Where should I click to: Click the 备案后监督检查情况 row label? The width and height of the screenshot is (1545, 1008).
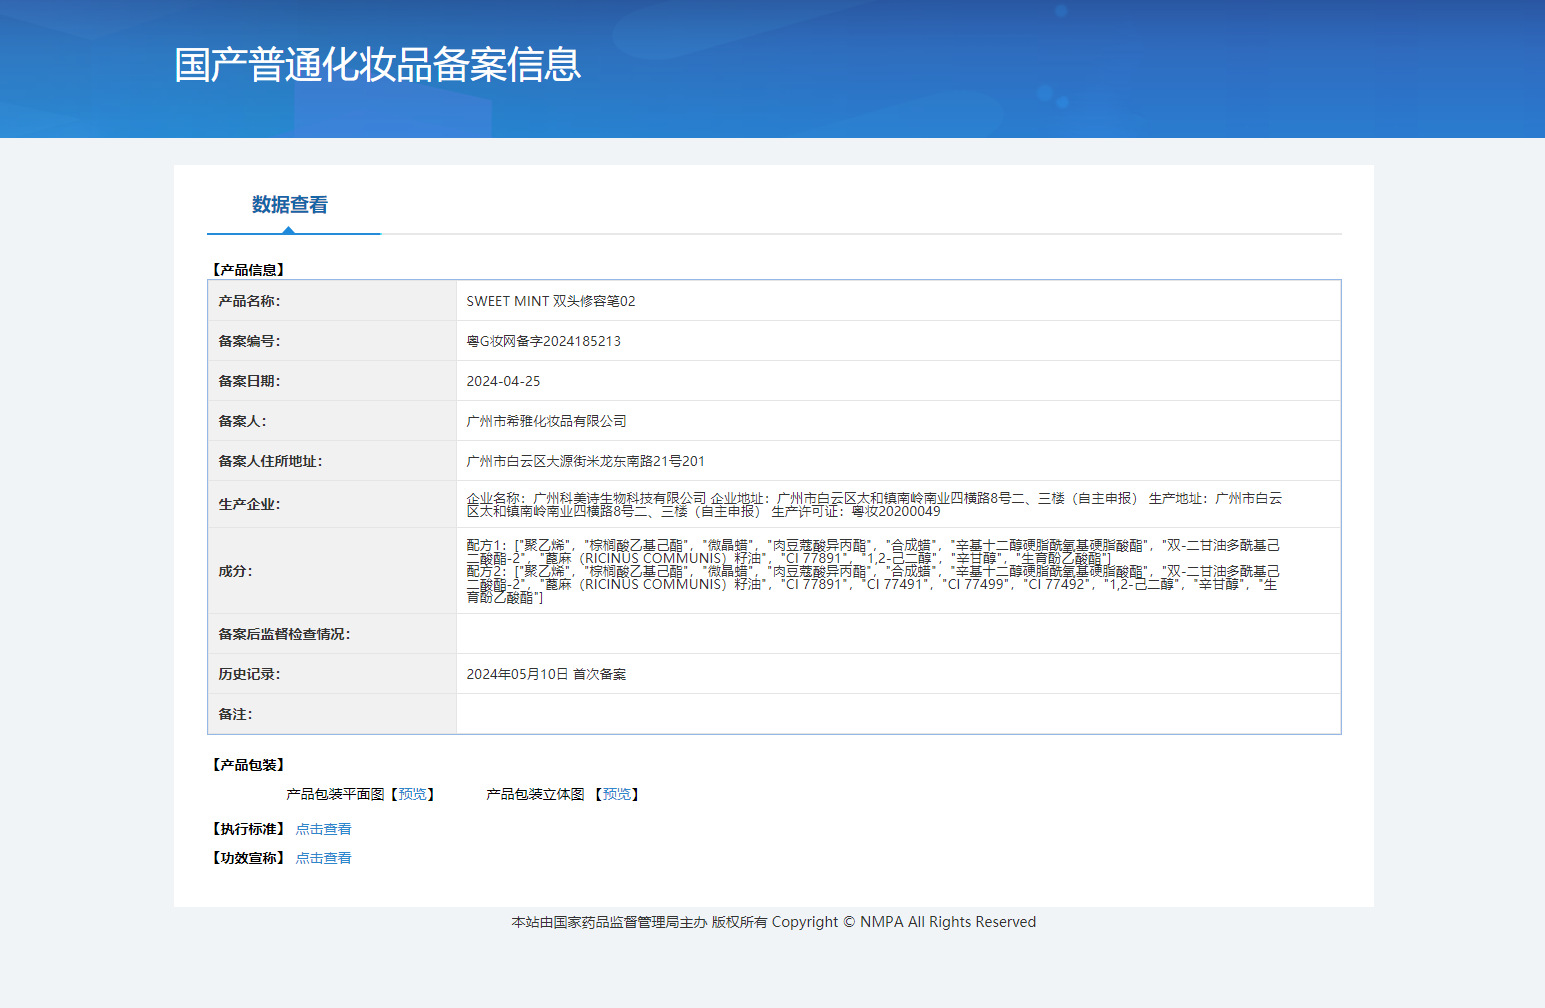pyautogui.click(x=284, y=634)
